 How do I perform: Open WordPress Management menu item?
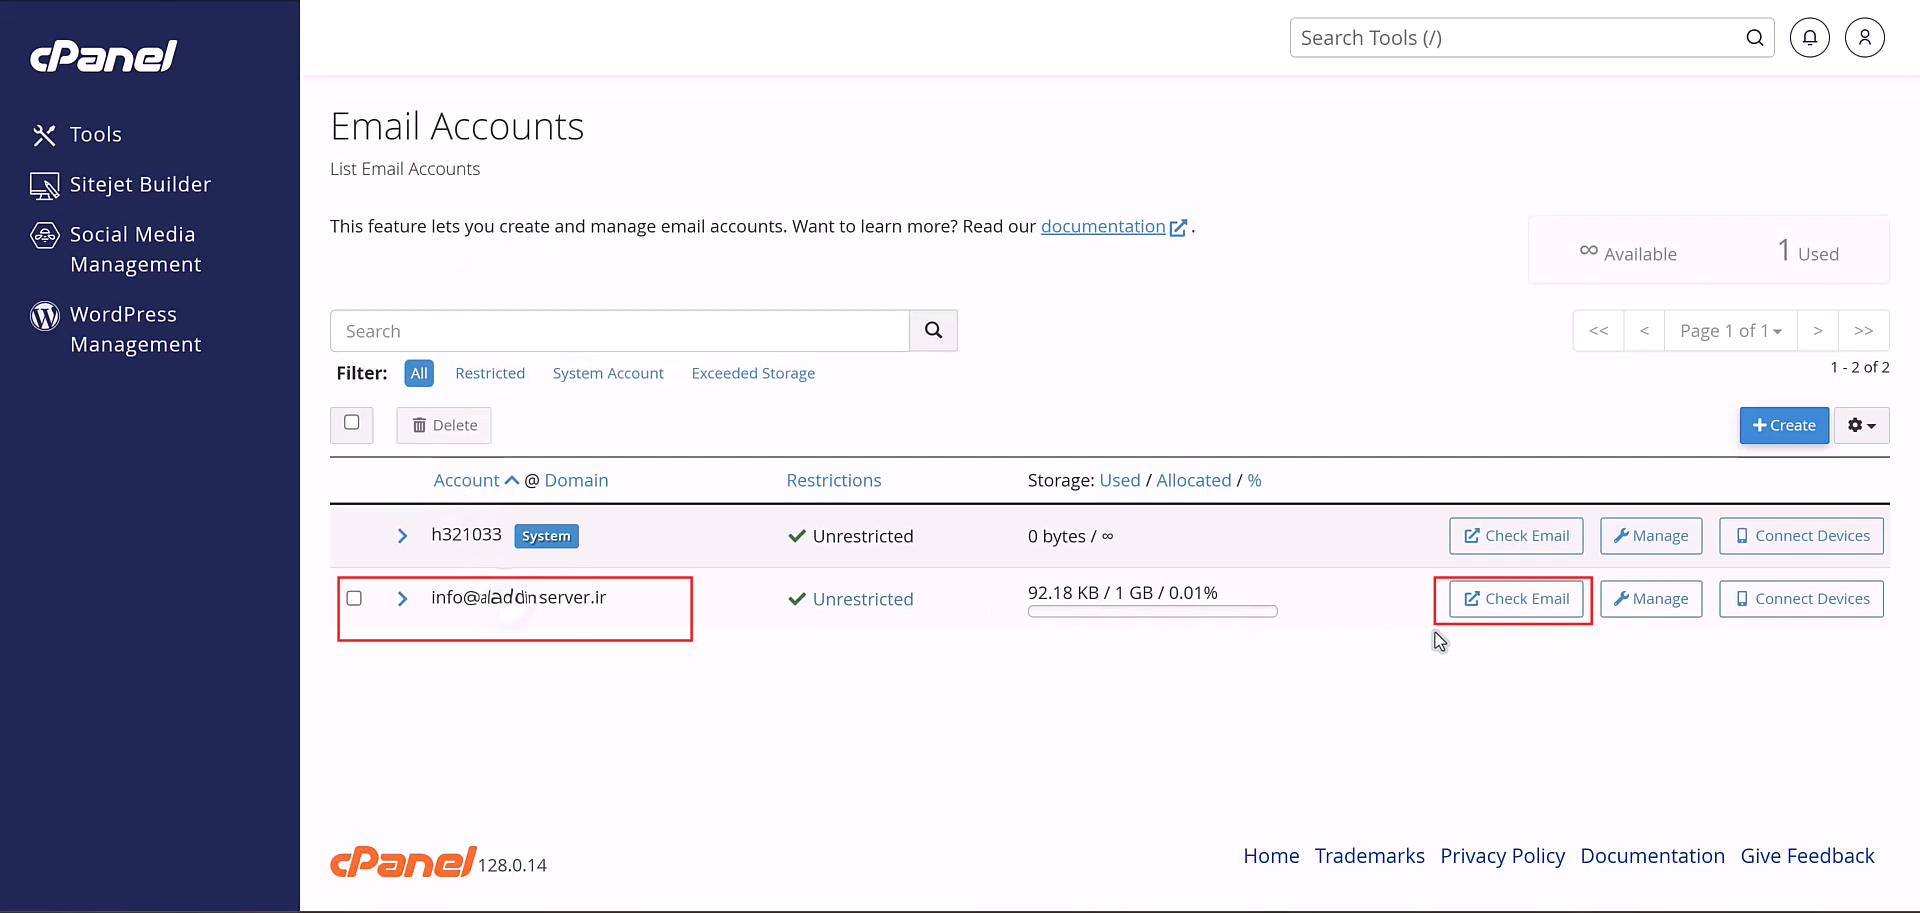[x=136, y=329]
